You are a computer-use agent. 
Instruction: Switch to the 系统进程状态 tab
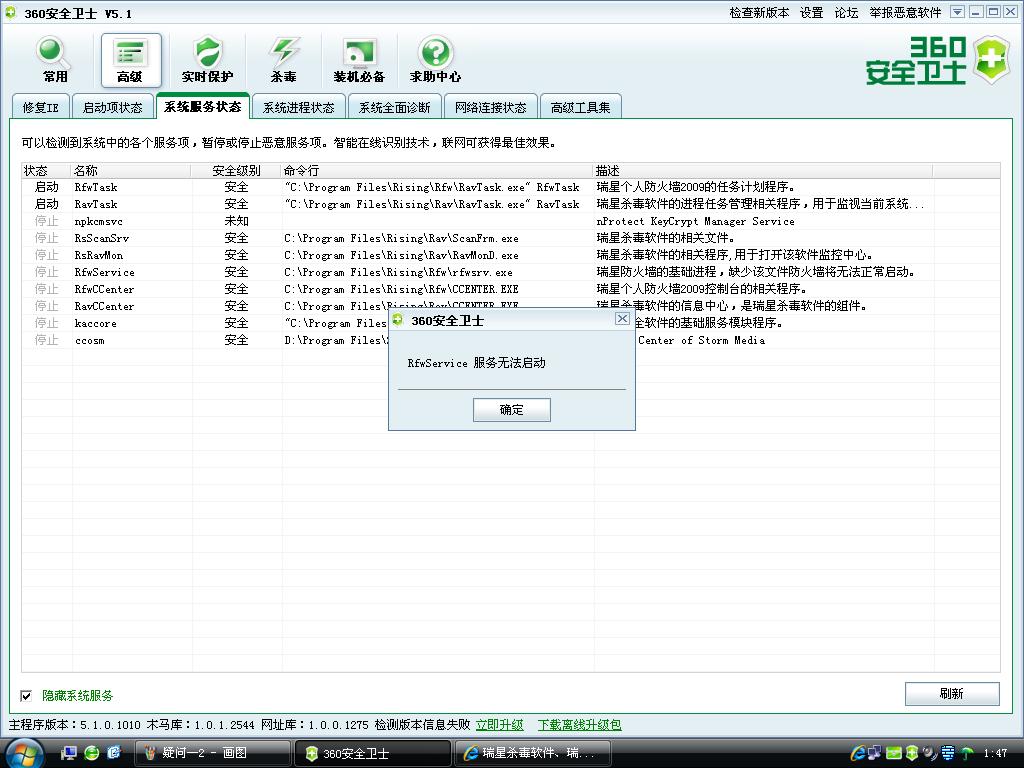coord(298,107)
